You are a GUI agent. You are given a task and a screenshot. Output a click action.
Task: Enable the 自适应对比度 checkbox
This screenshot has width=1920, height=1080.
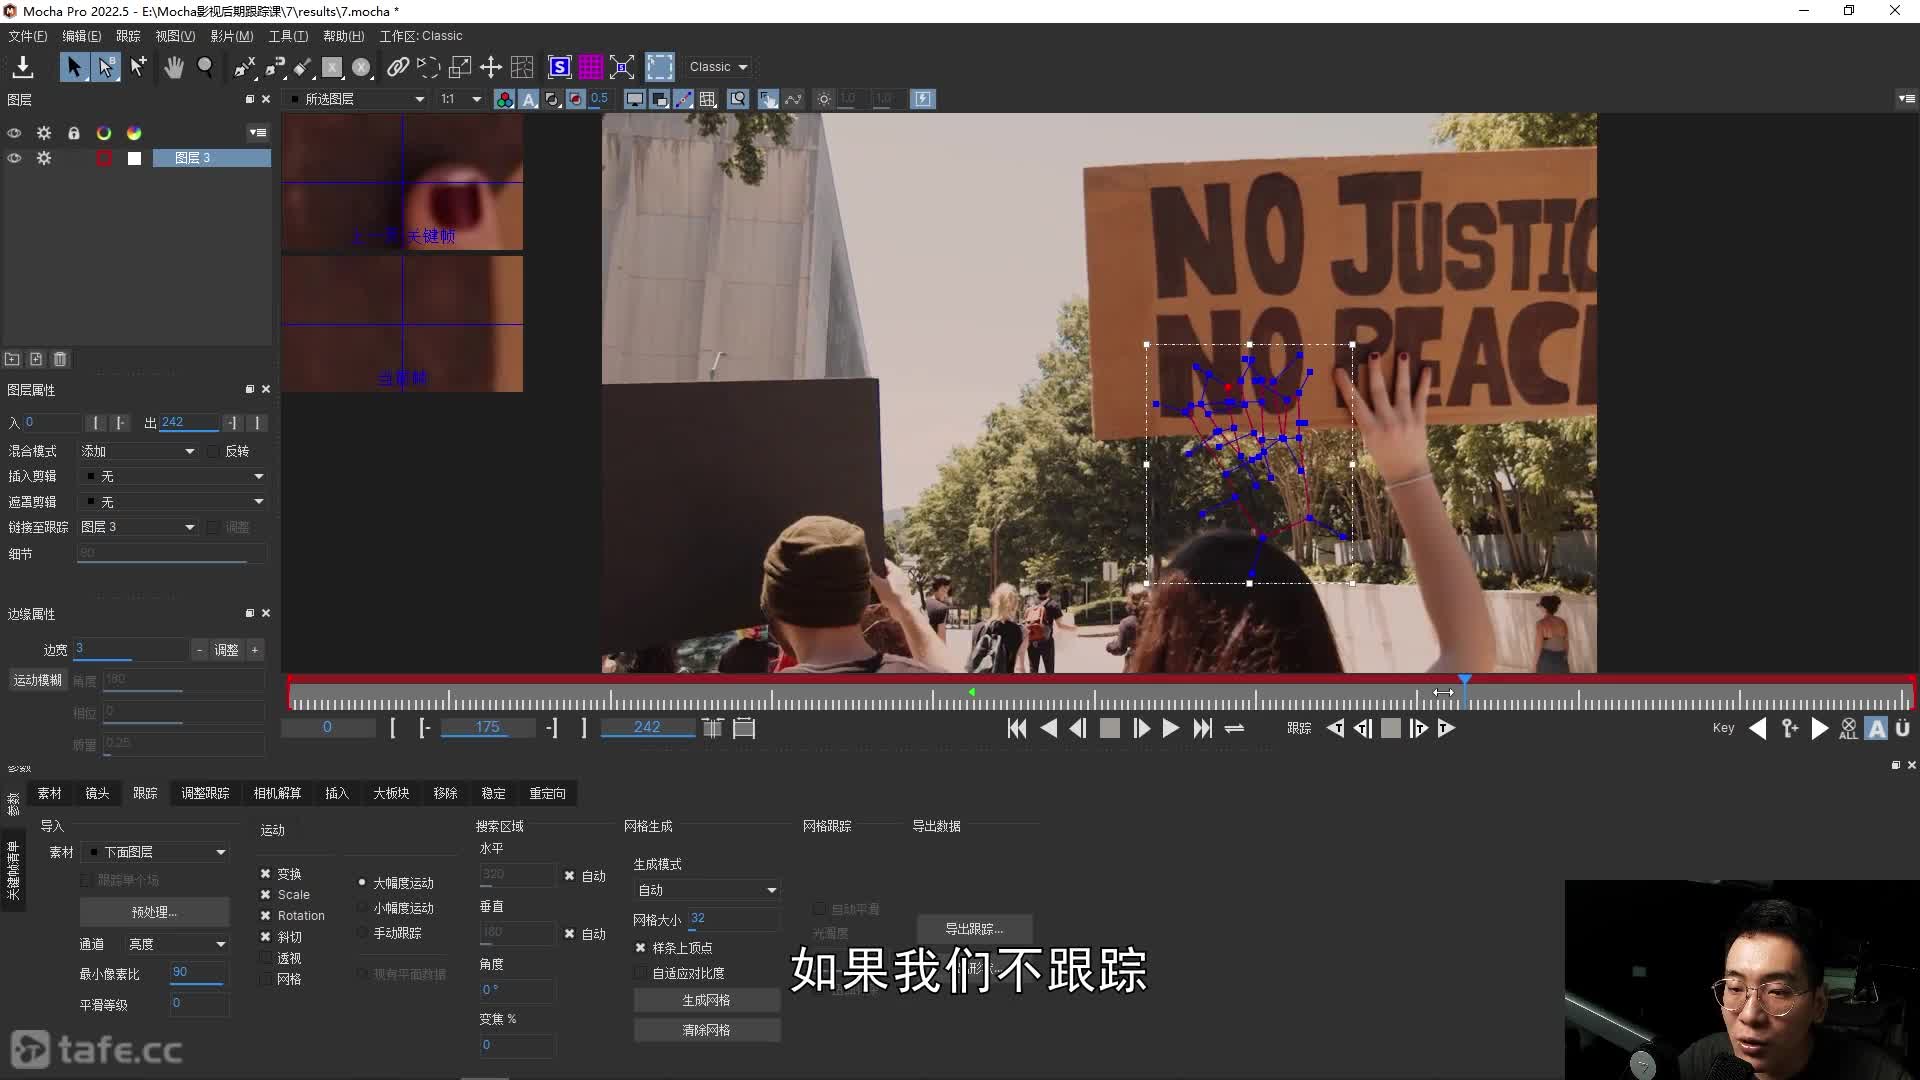641,973
